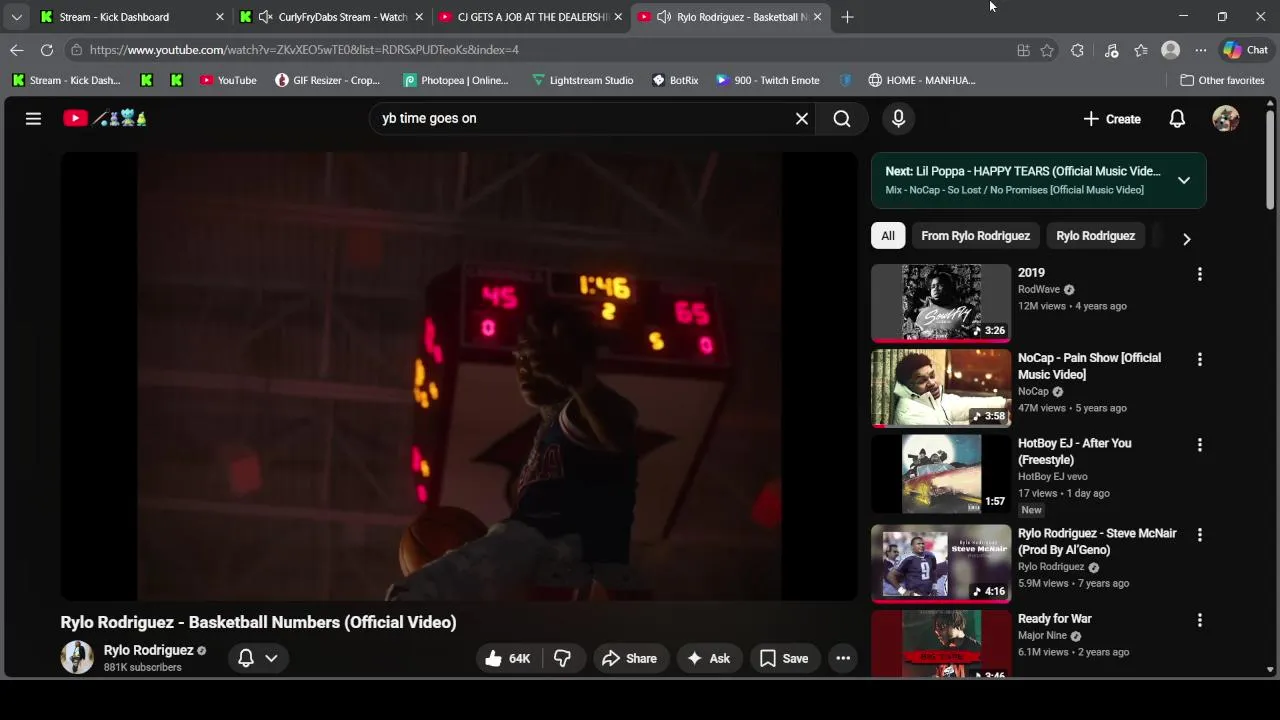Select the All filter chip
1280x720 pixels.
tap(888, 236)
